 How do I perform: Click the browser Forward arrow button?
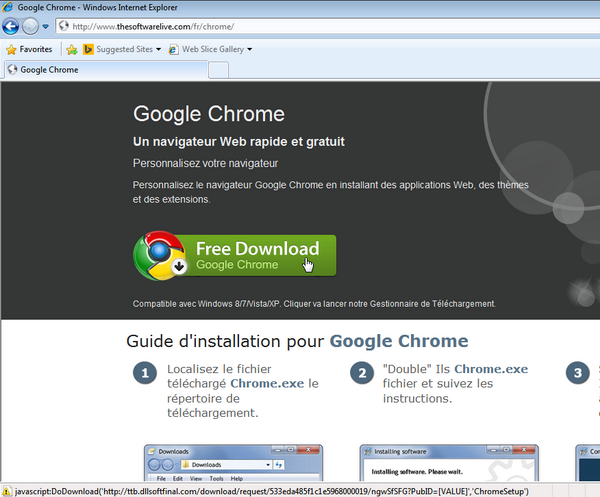tap(30, 26)
